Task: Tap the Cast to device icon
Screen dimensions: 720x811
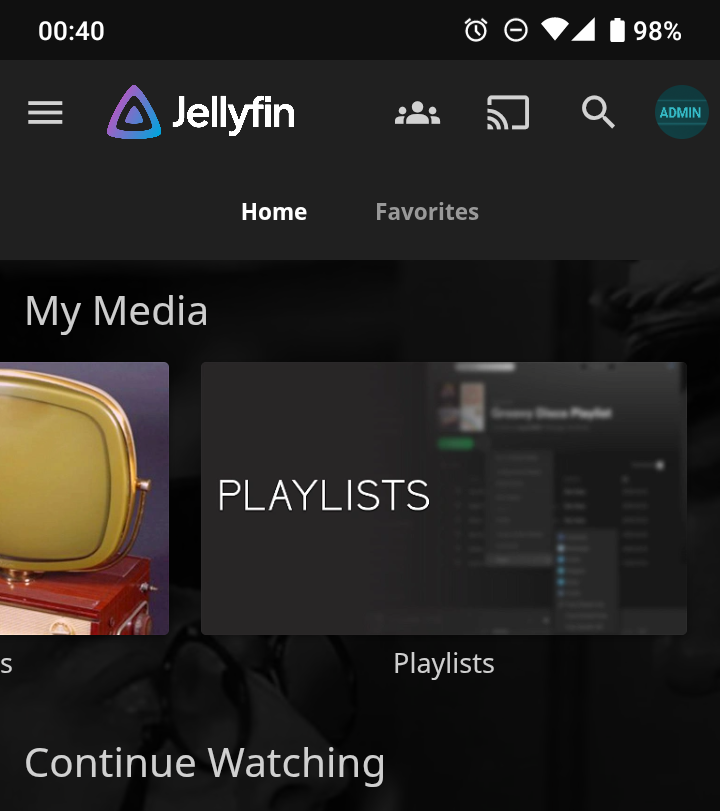Action: pyautogui.click(x=507, y=113)
